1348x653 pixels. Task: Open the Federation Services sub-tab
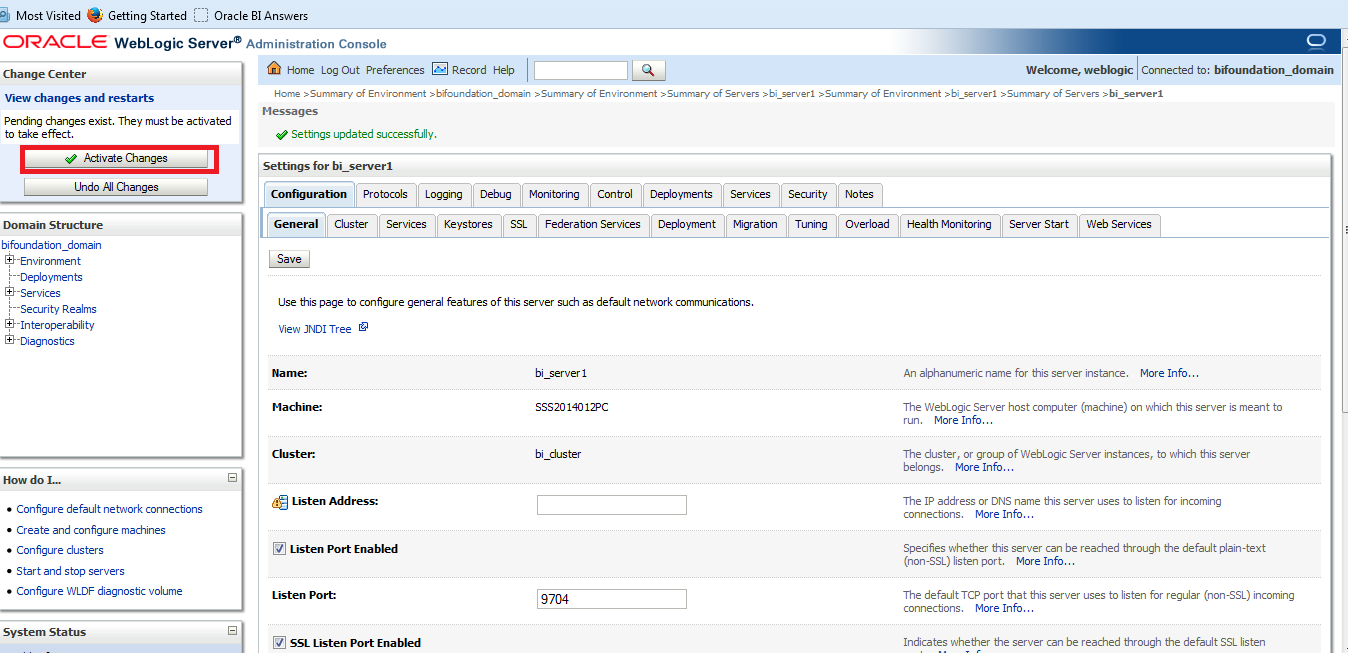[593, 224]
